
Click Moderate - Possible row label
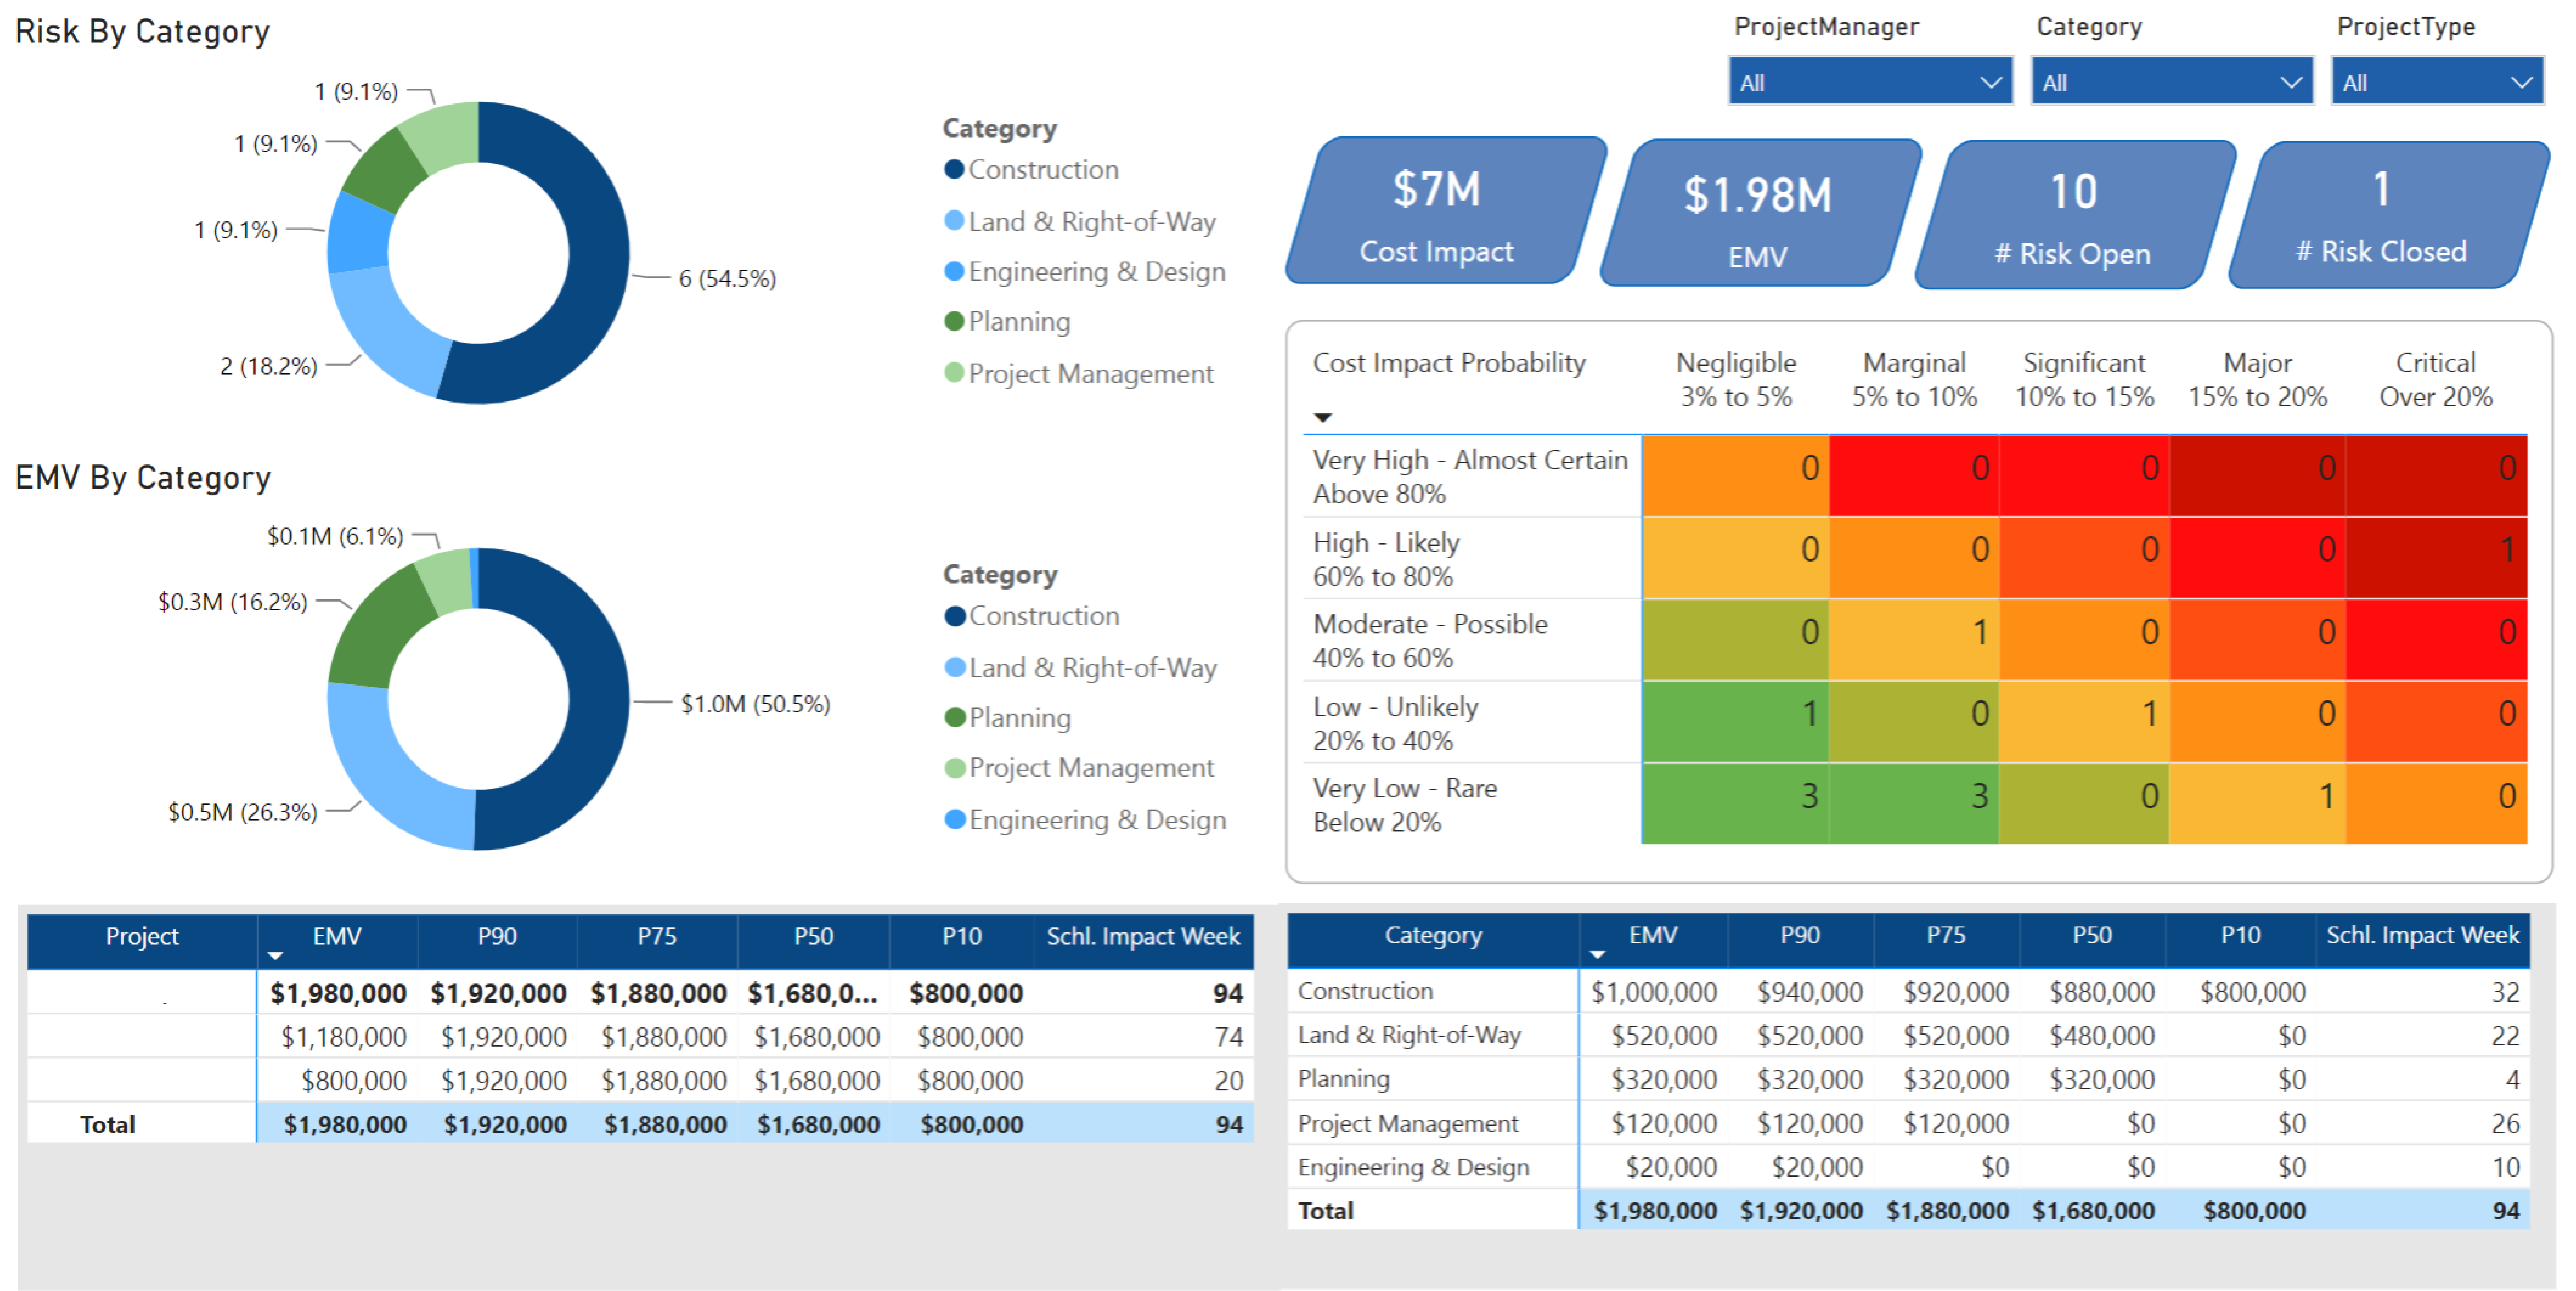[1430, 641]
